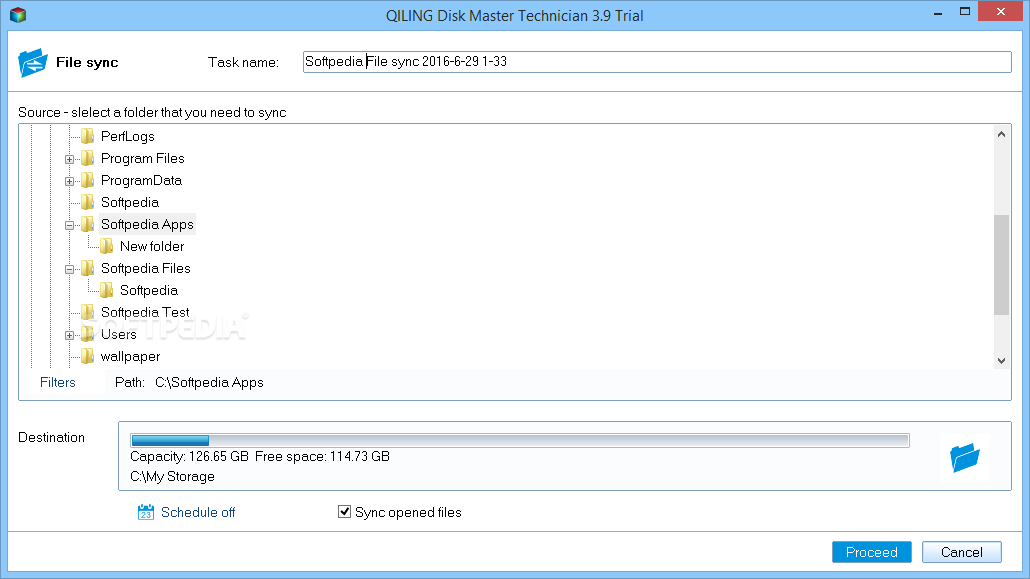
Task: Click the folder tree scrollbar thumb
Action: 1001,265
